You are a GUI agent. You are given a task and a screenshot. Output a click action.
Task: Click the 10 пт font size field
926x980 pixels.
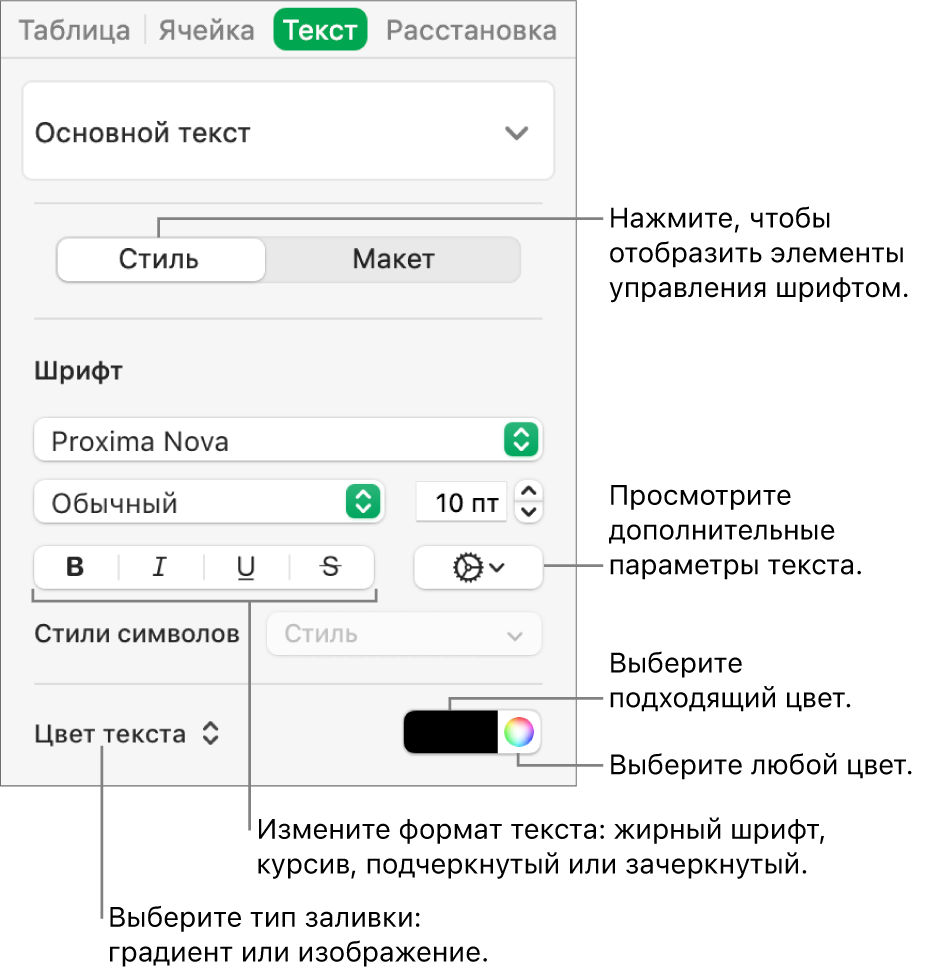[x=461, y=502]
